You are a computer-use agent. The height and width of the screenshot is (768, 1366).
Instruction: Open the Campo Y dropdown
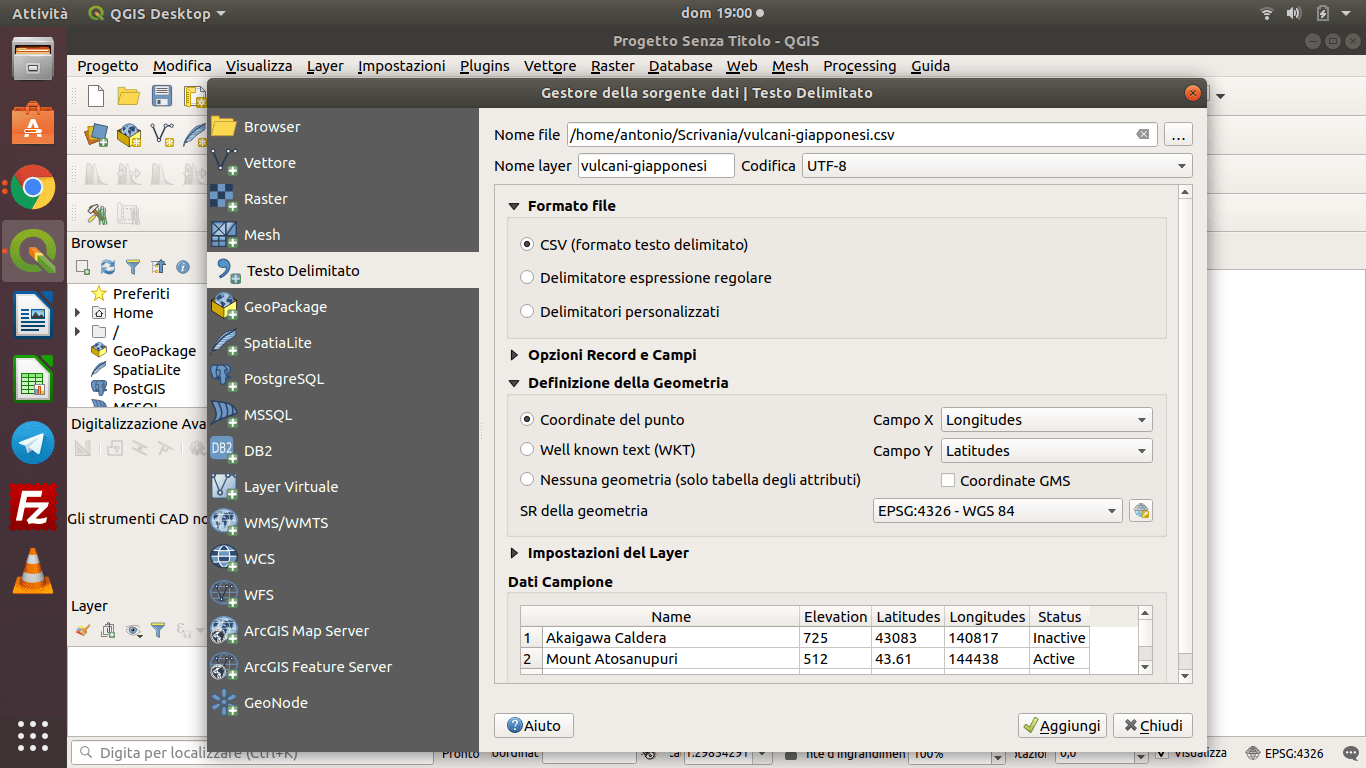(1046, 451)
